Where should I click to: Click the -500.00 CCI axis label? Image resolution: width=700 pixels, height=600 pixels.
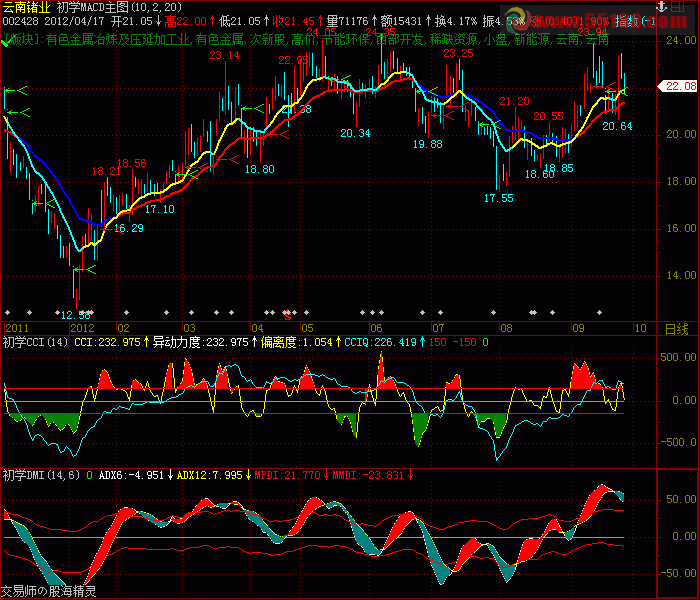coord(678,442)
